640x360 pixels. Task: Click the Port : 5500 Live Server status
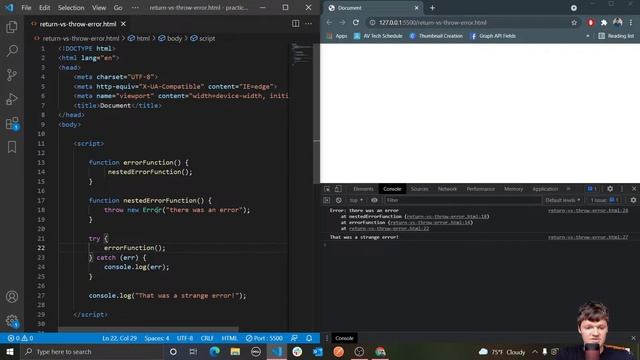click(264, 338)
